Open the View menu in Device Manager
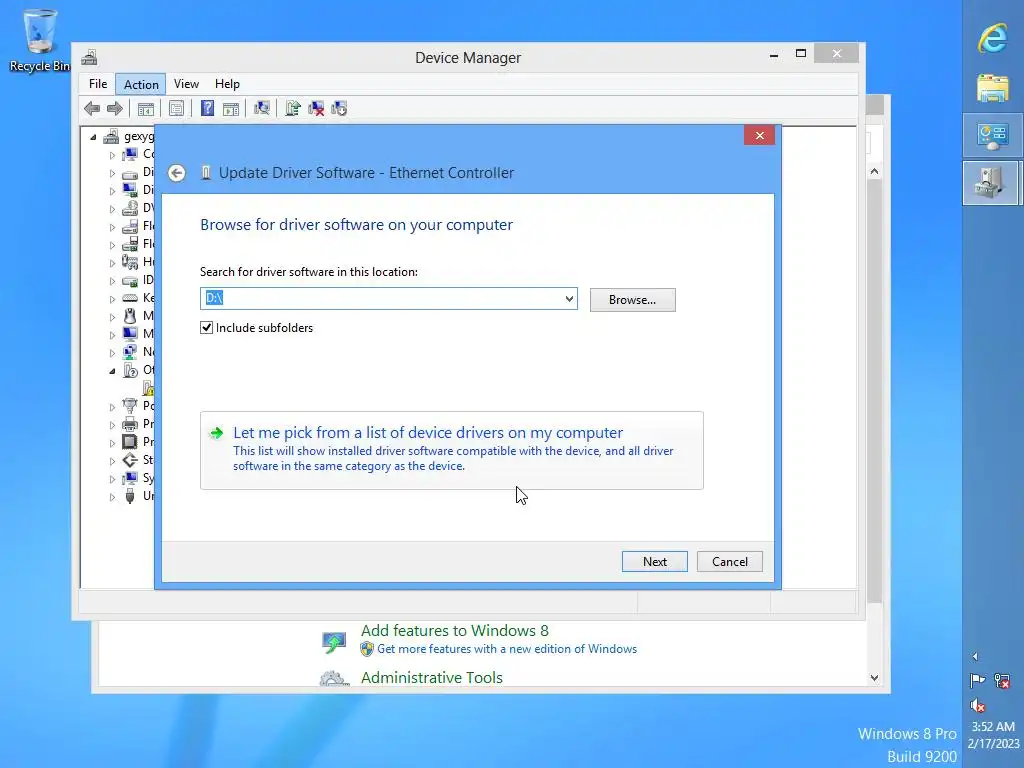Viewport: 1024px width, 768px height. (x=186, y=84)
